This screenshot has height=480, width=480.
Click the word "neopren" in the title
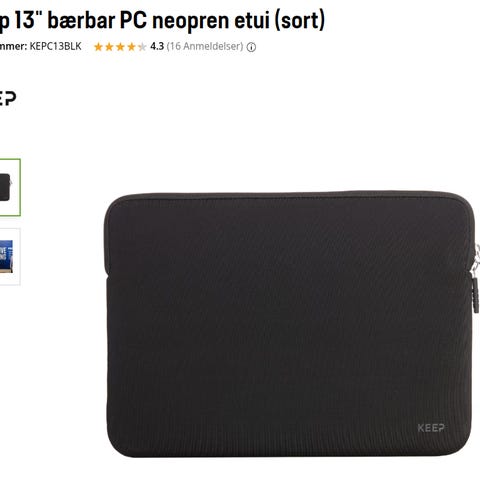coord(190,22)
